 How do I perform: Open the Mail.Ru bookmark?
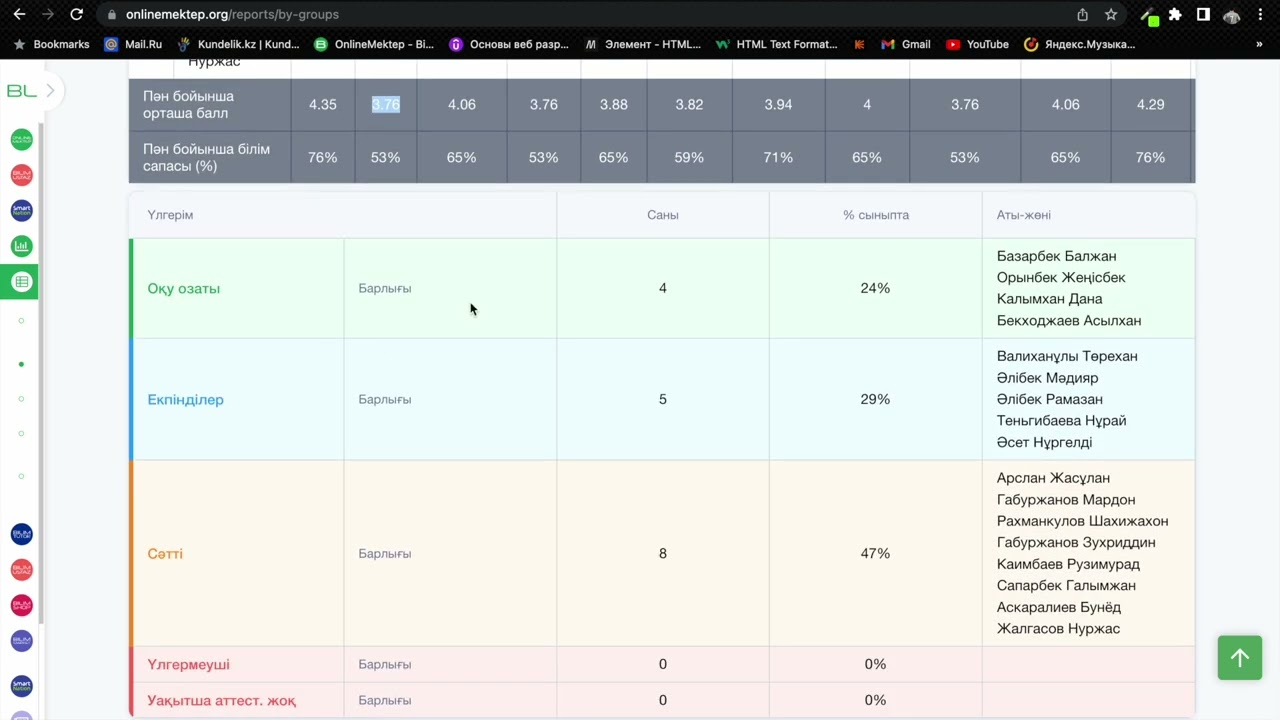coord(133,44)
